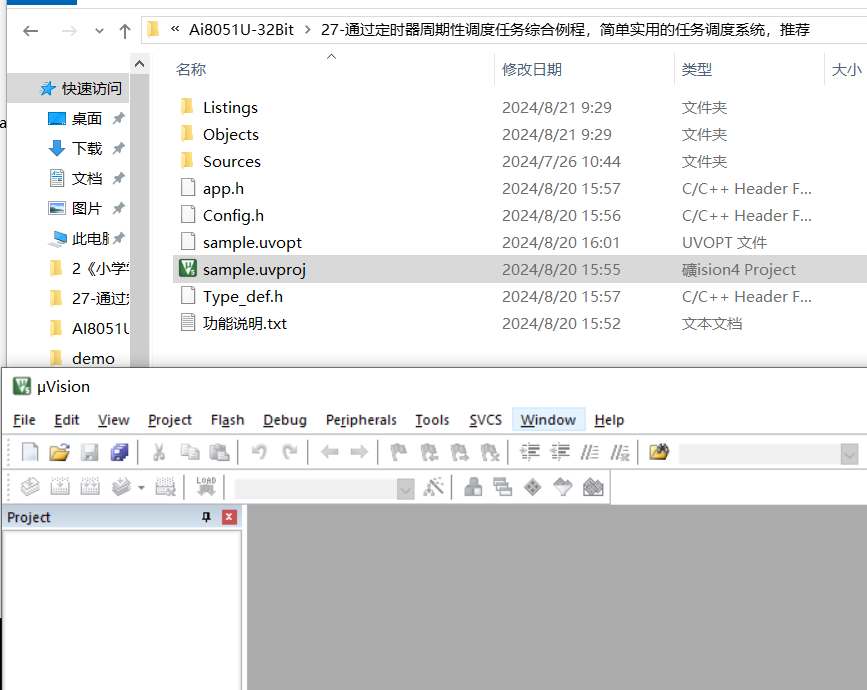Click the New file toolbar icon
Screen dimensions: 867x690
(30, 452)
